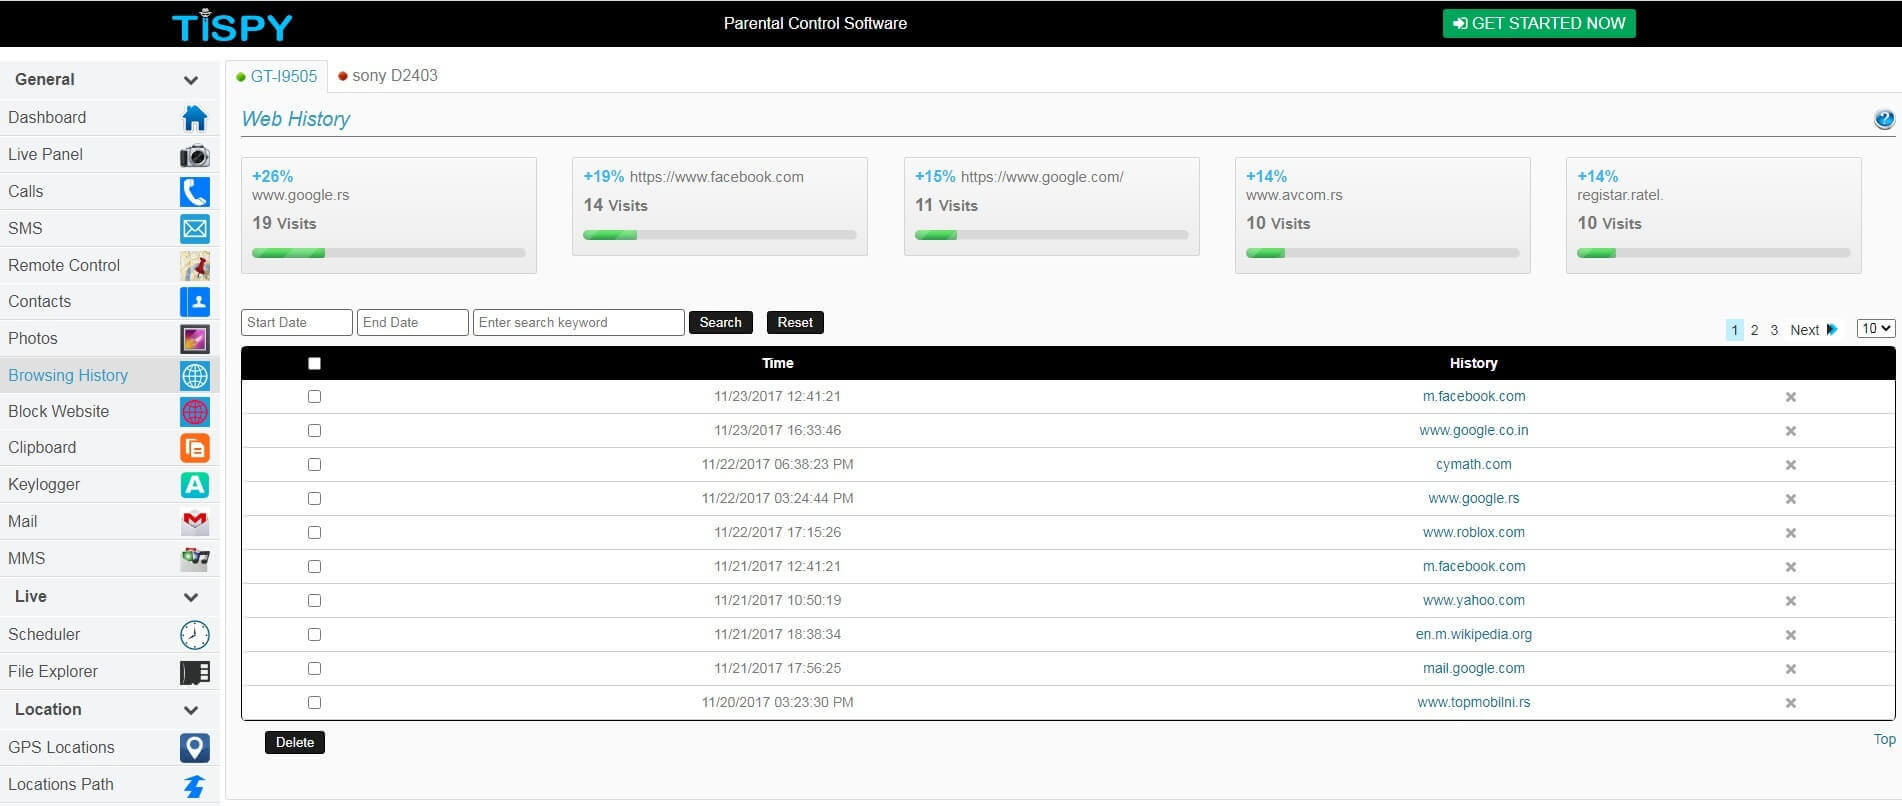1902x806 pixels.
Task: Delete the www.google.co.in entry with its X
Action: coord(1791,431)
